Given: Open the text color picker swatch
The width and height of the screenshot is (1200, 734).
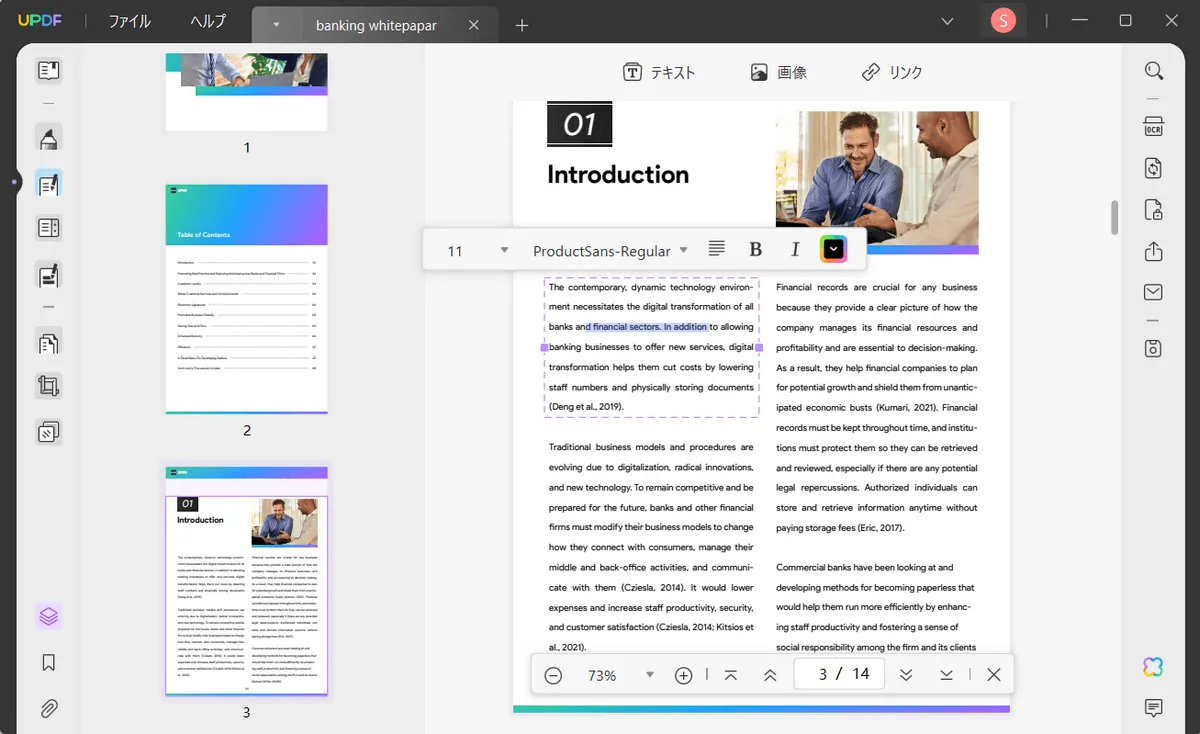Looking at the screenshot, I should (834, 249).
